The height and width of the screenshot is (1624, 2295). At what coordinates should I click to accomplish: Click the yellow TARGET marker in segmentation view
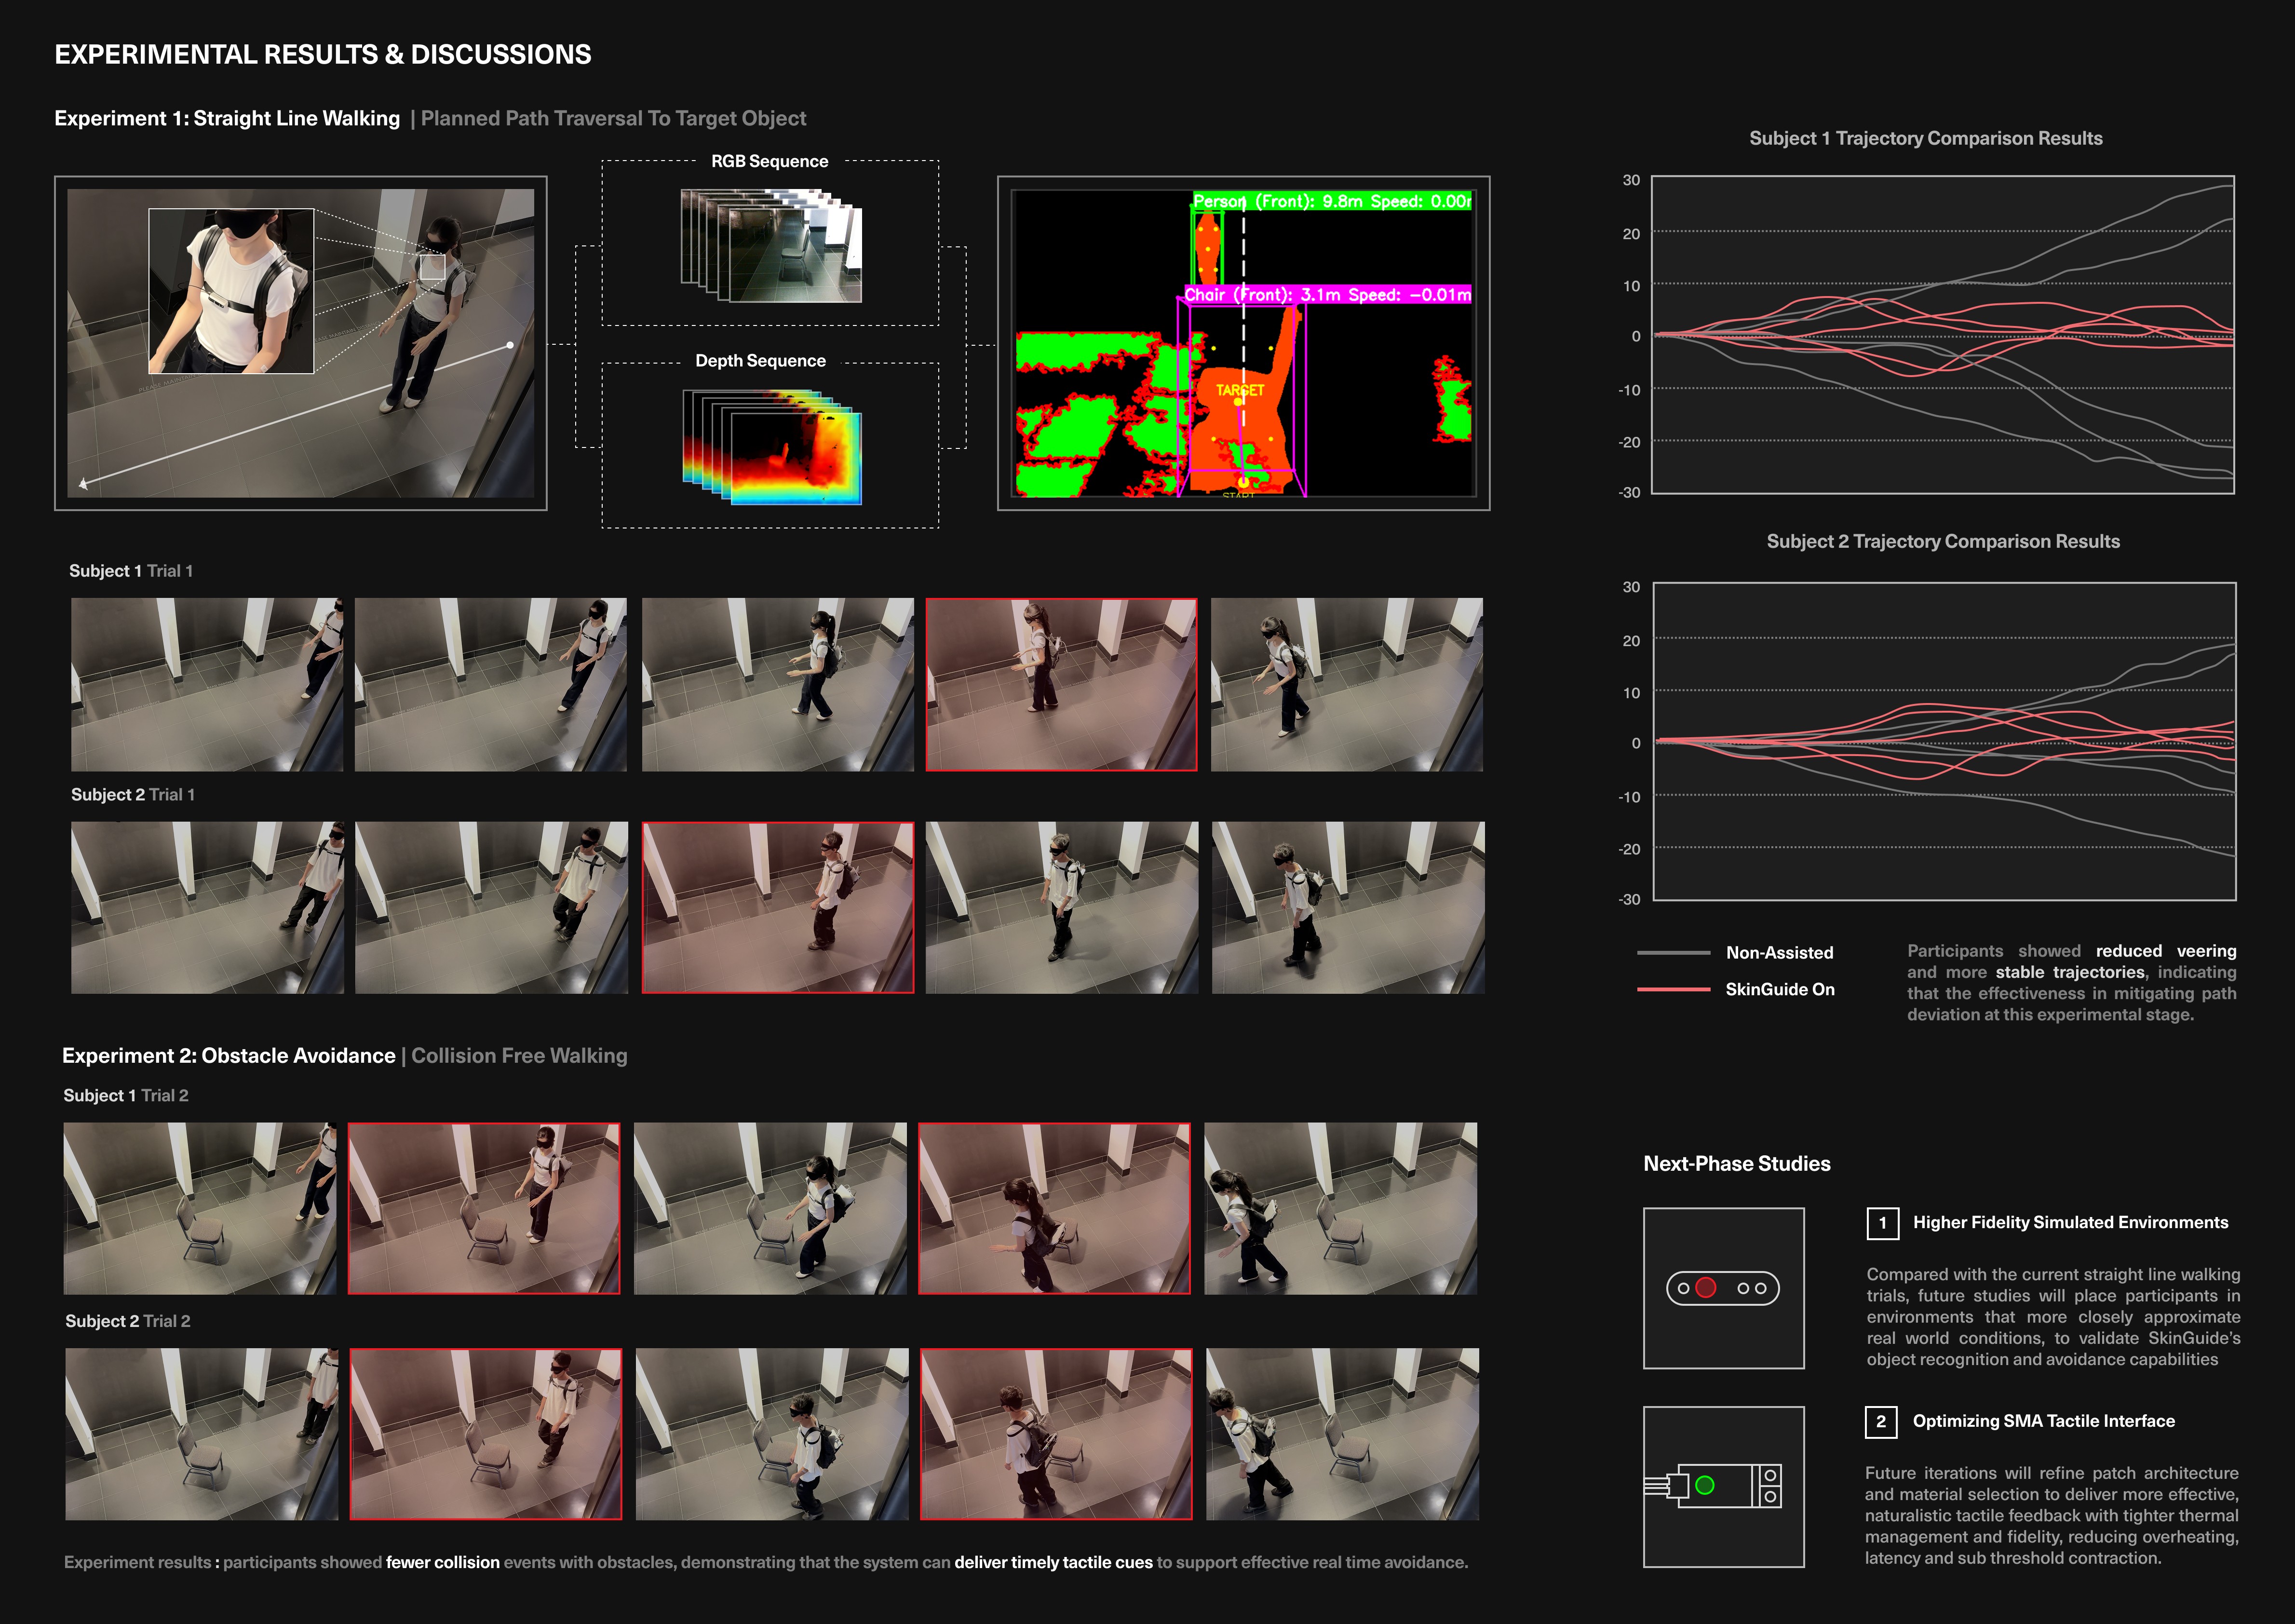pyautogui.click(x=1240, y=391)
